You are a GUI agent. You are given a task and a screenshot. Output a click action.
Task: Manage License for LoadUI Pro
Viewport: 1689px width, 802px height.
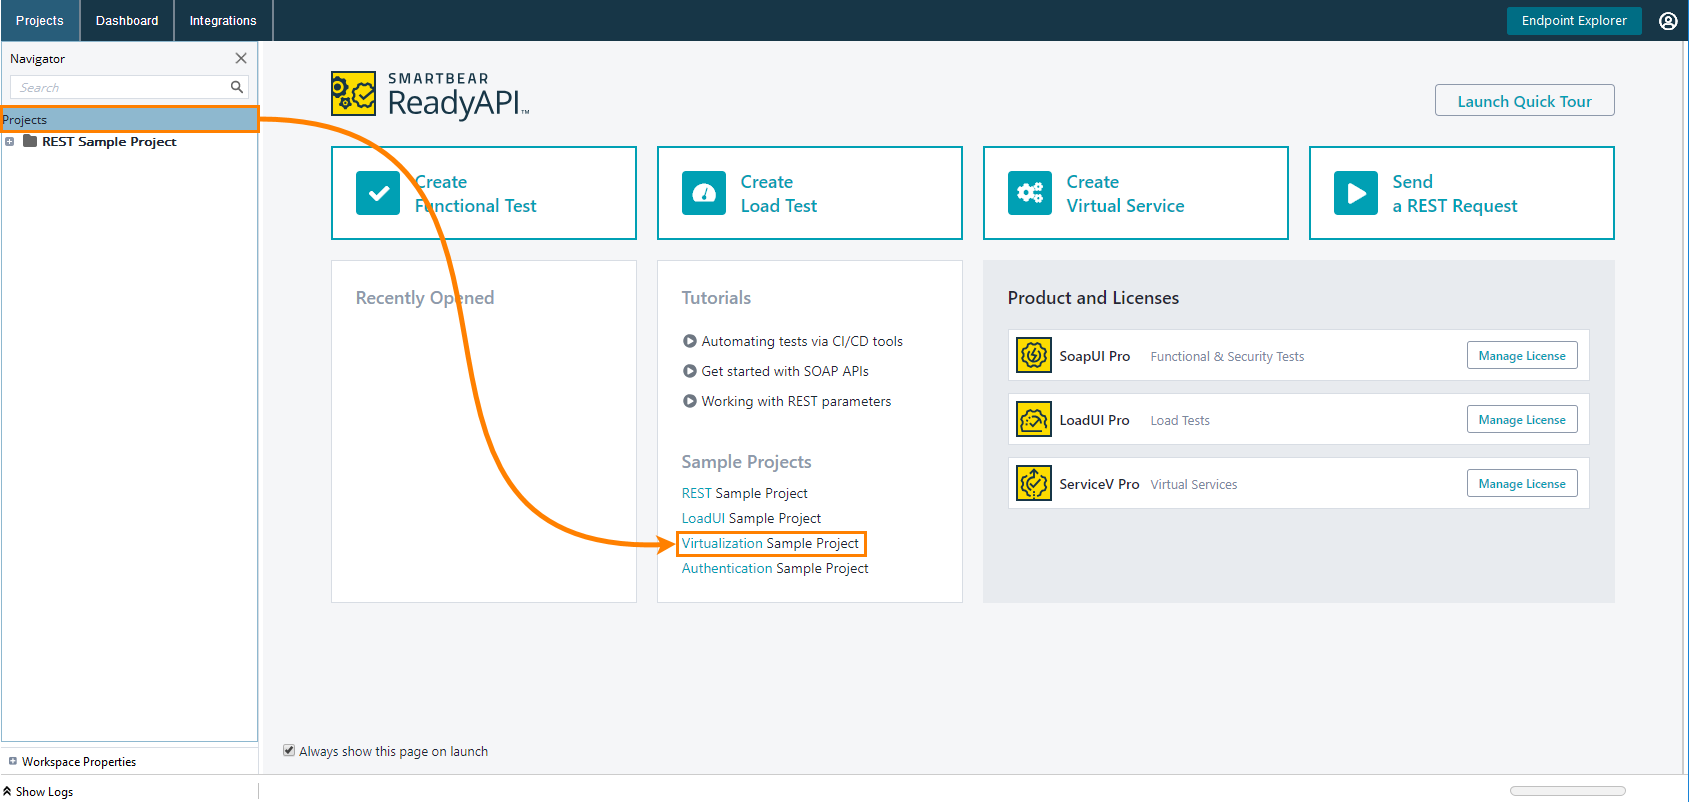tap(1522, 419)
